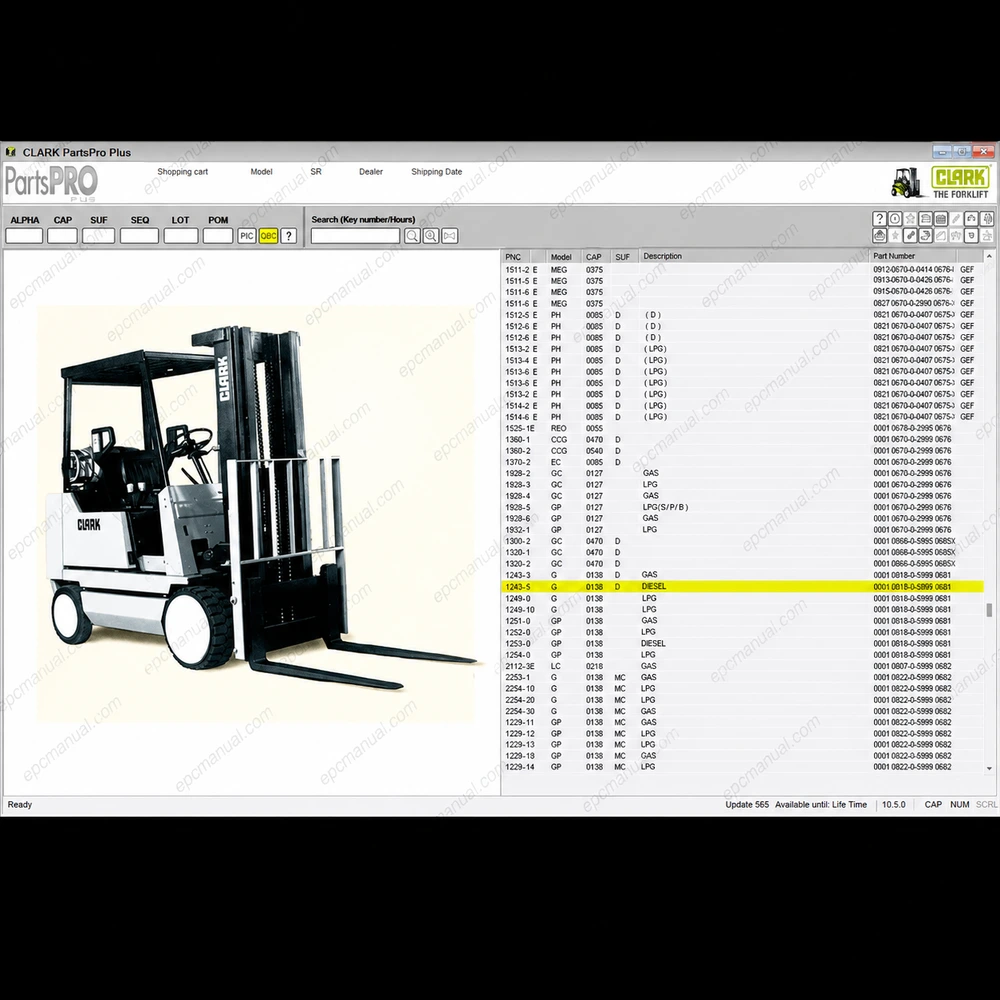Click the printer icon in top-right toolbar
This screenshot has width=1000, height=1000.
pos(925,219)
